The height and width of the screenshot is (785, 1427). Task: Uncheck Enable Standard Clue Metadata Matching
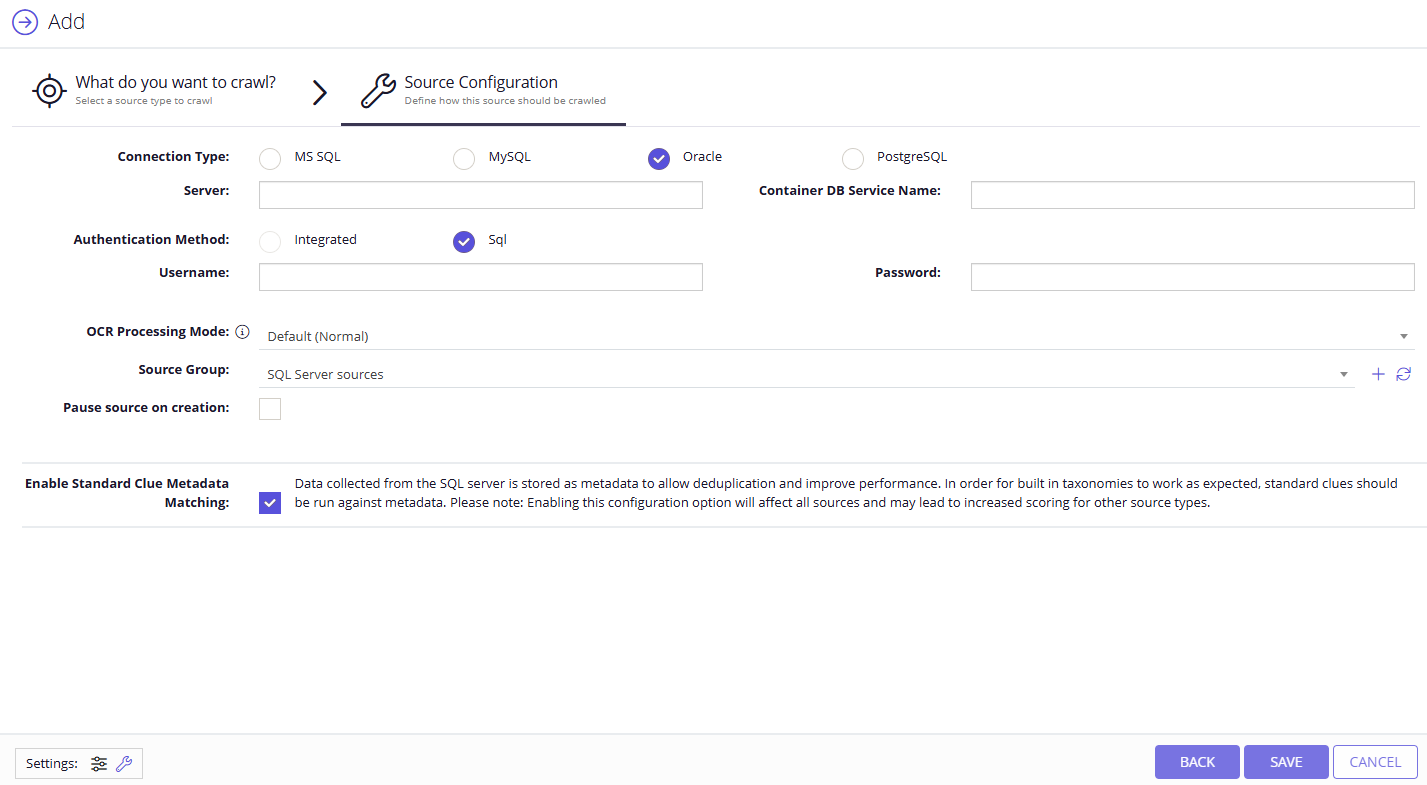pyautogui.click(x=270, y=502)
